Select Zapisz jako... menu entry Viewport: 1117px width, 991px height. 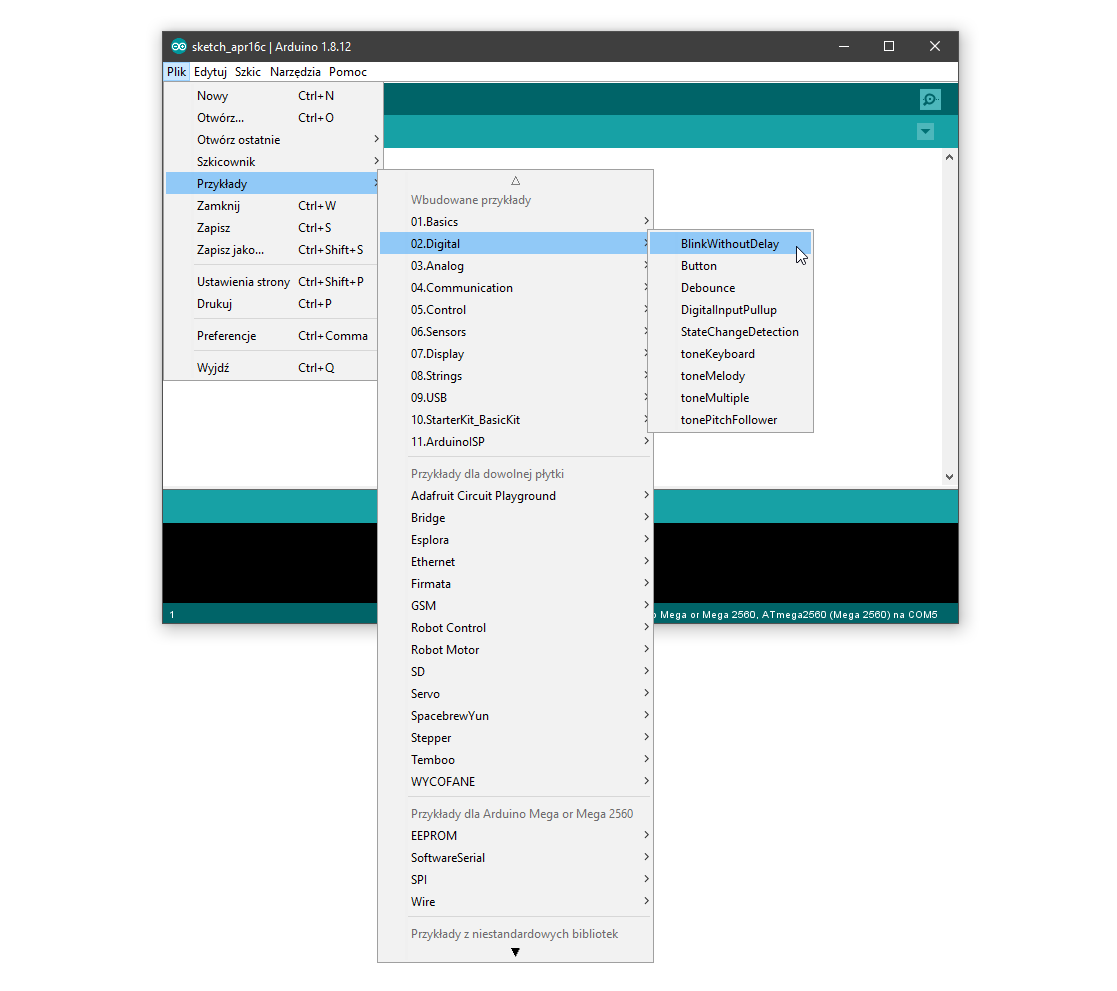pyautogui.click(x=271, y=249)
